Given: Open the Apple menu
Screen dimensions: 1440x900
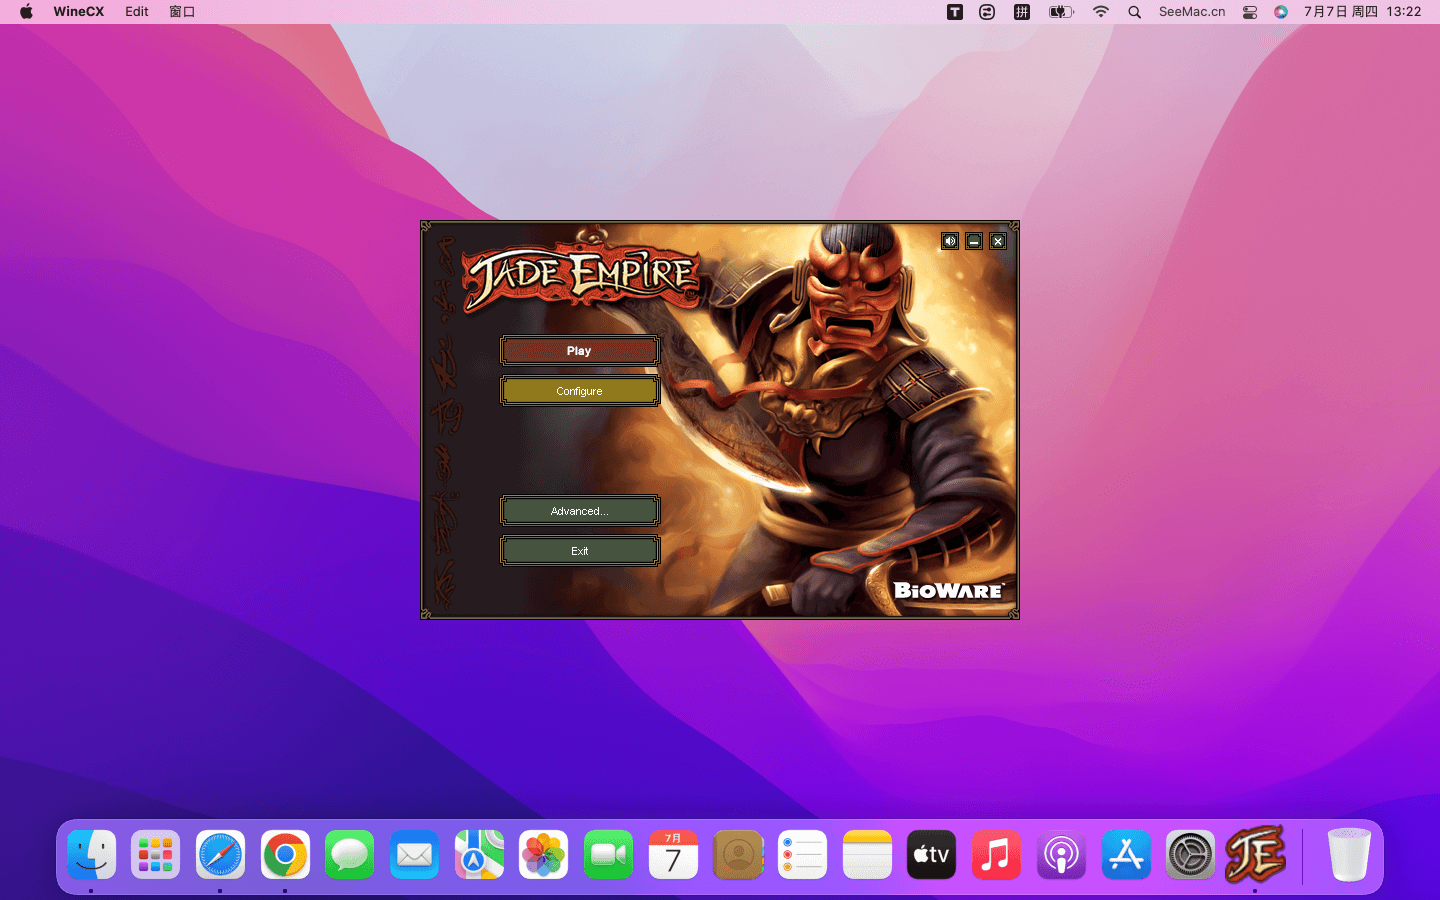Looking at the screenshot, I should coord(26,12).
